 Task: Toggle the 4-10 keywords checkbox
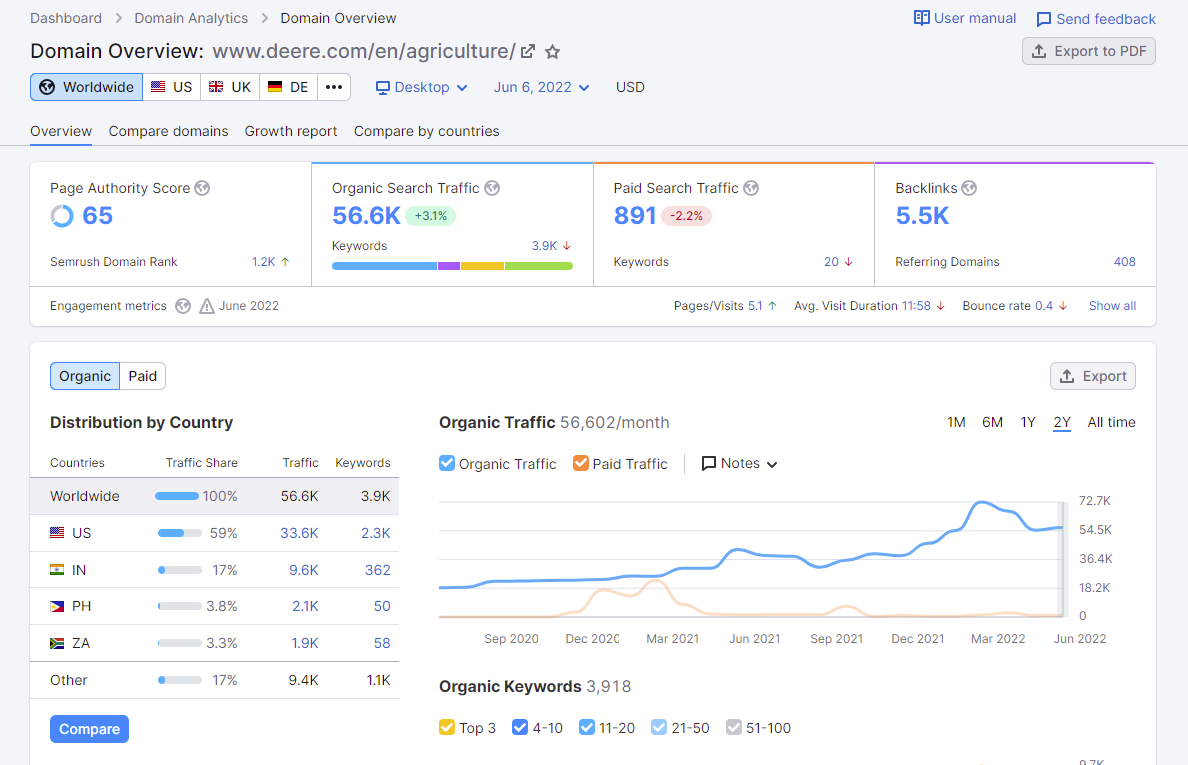[520, 727]
